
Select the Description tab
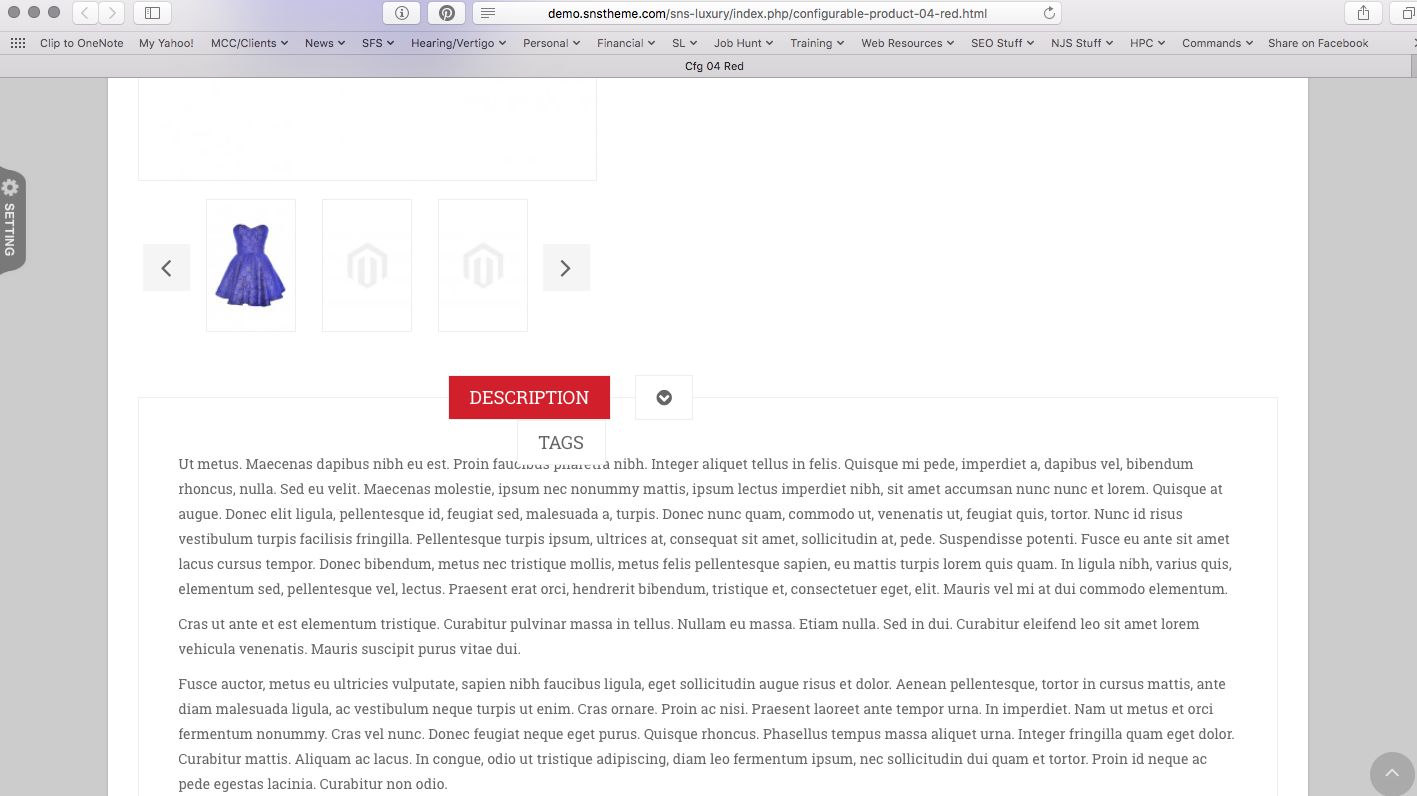click(529, 398)
